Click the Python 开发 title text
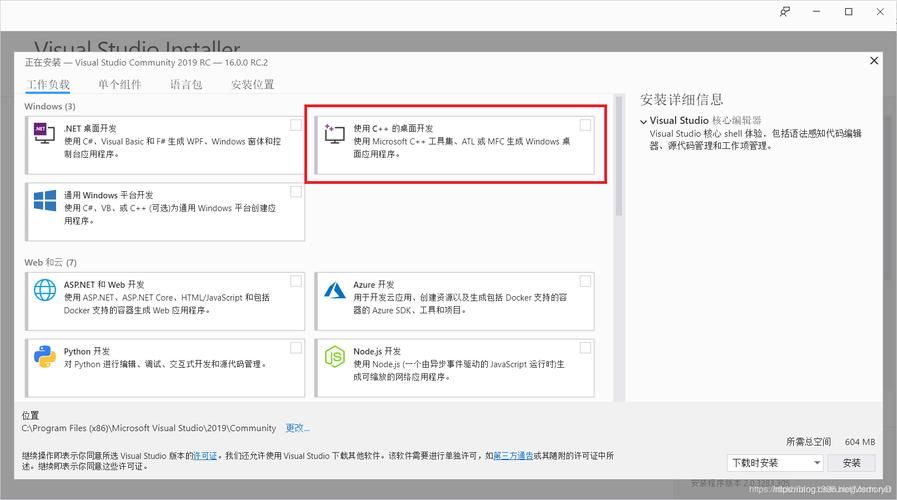 coord(86,351)
